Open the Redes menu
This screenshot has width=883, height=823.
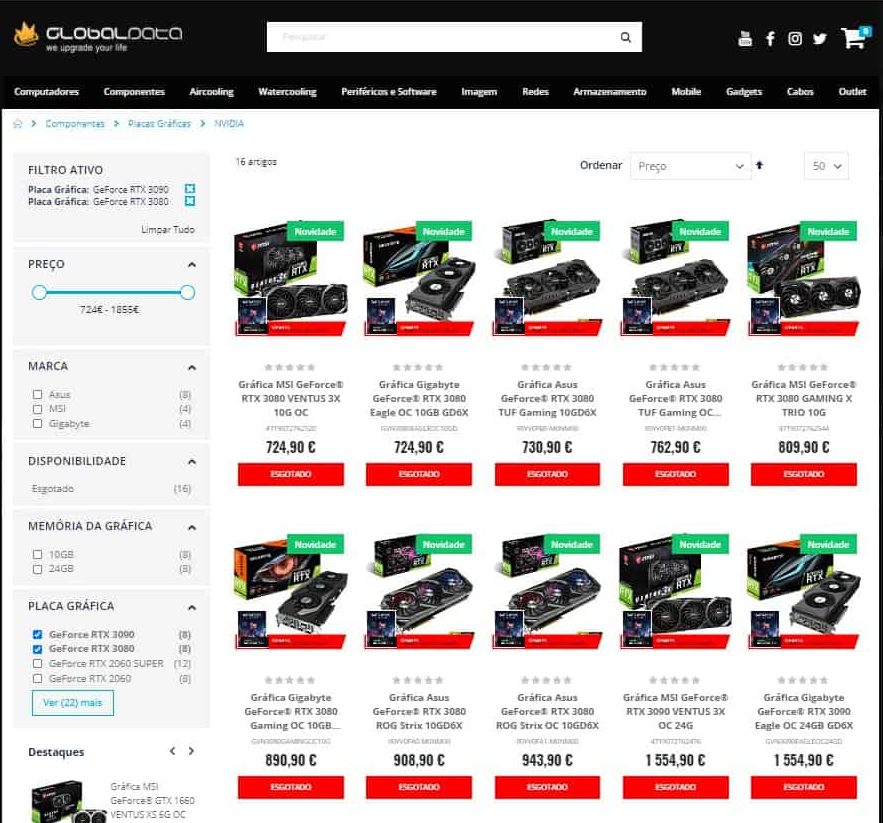click(x=536, y=91)
